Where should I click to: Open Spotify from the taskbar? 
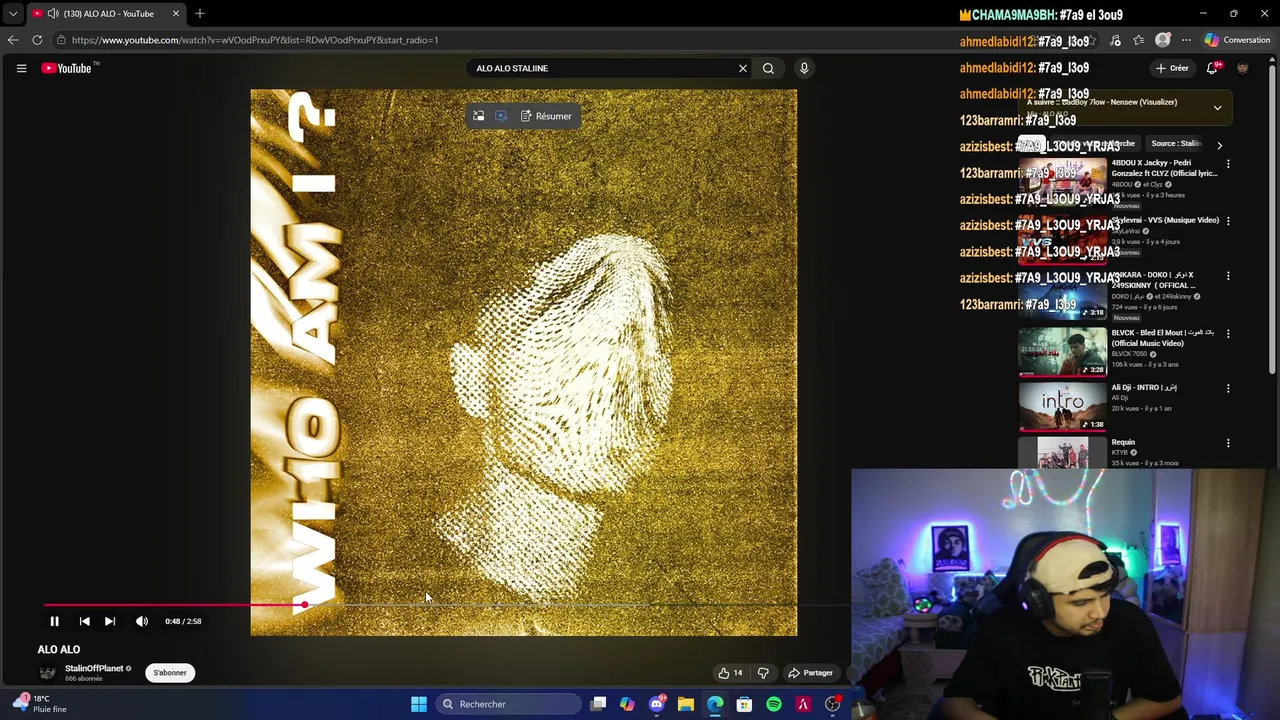pyautogui.click(x=774, y=704)
